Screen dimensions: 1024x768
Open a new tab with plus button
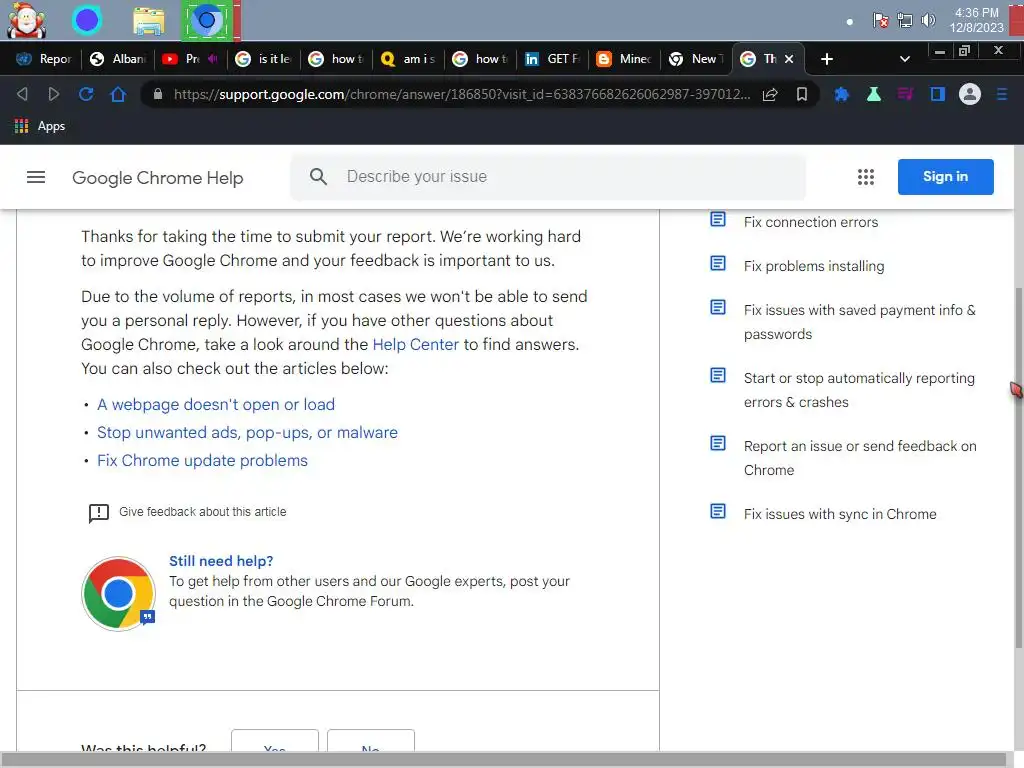point(827,59)
